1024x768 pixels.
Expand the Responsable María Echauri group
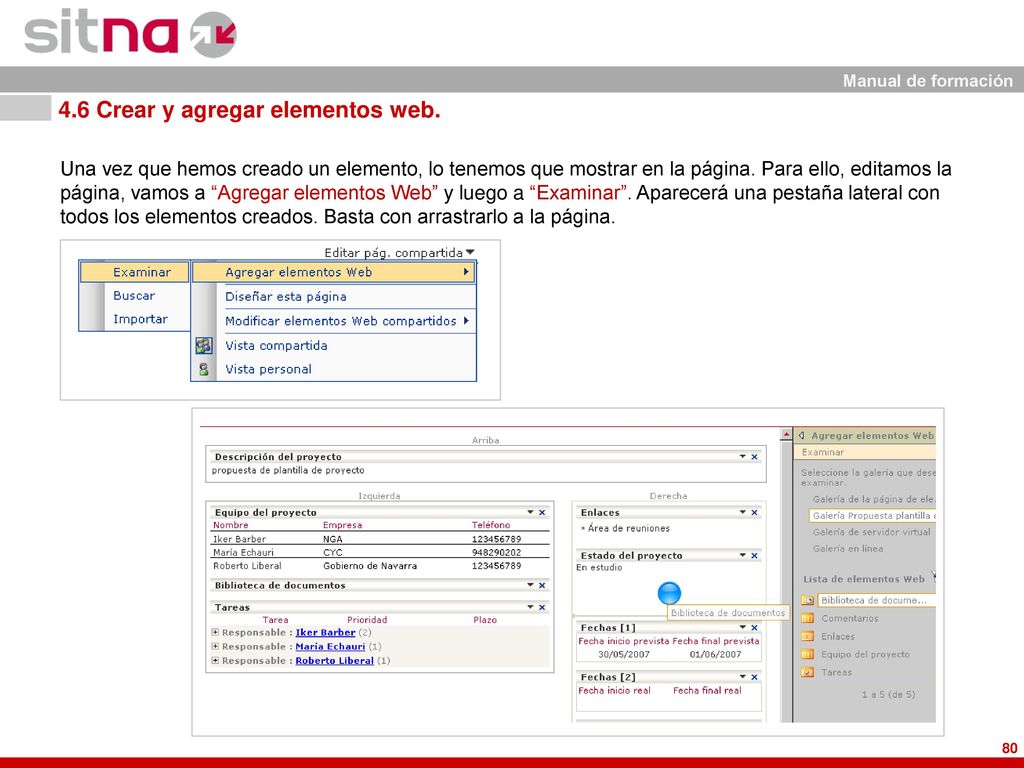tap(215, 647)
